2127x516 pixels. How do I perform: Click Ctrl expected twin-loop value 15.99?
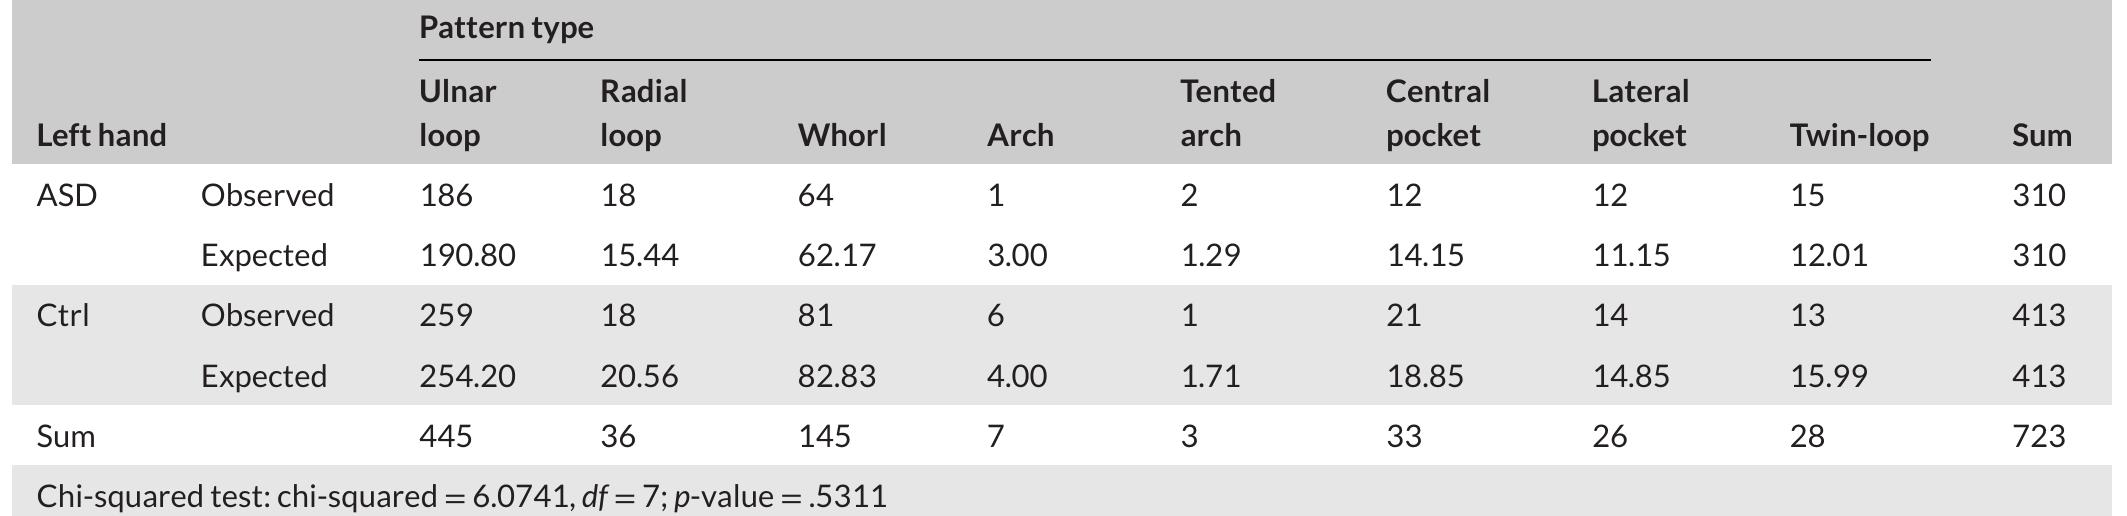1828,376
